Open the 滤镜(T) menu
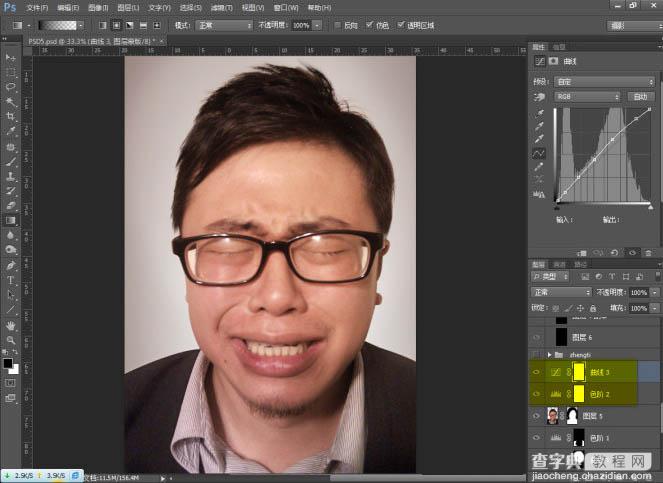The width and height of the screenshot is (663, 483). click(x=222, y=8)
